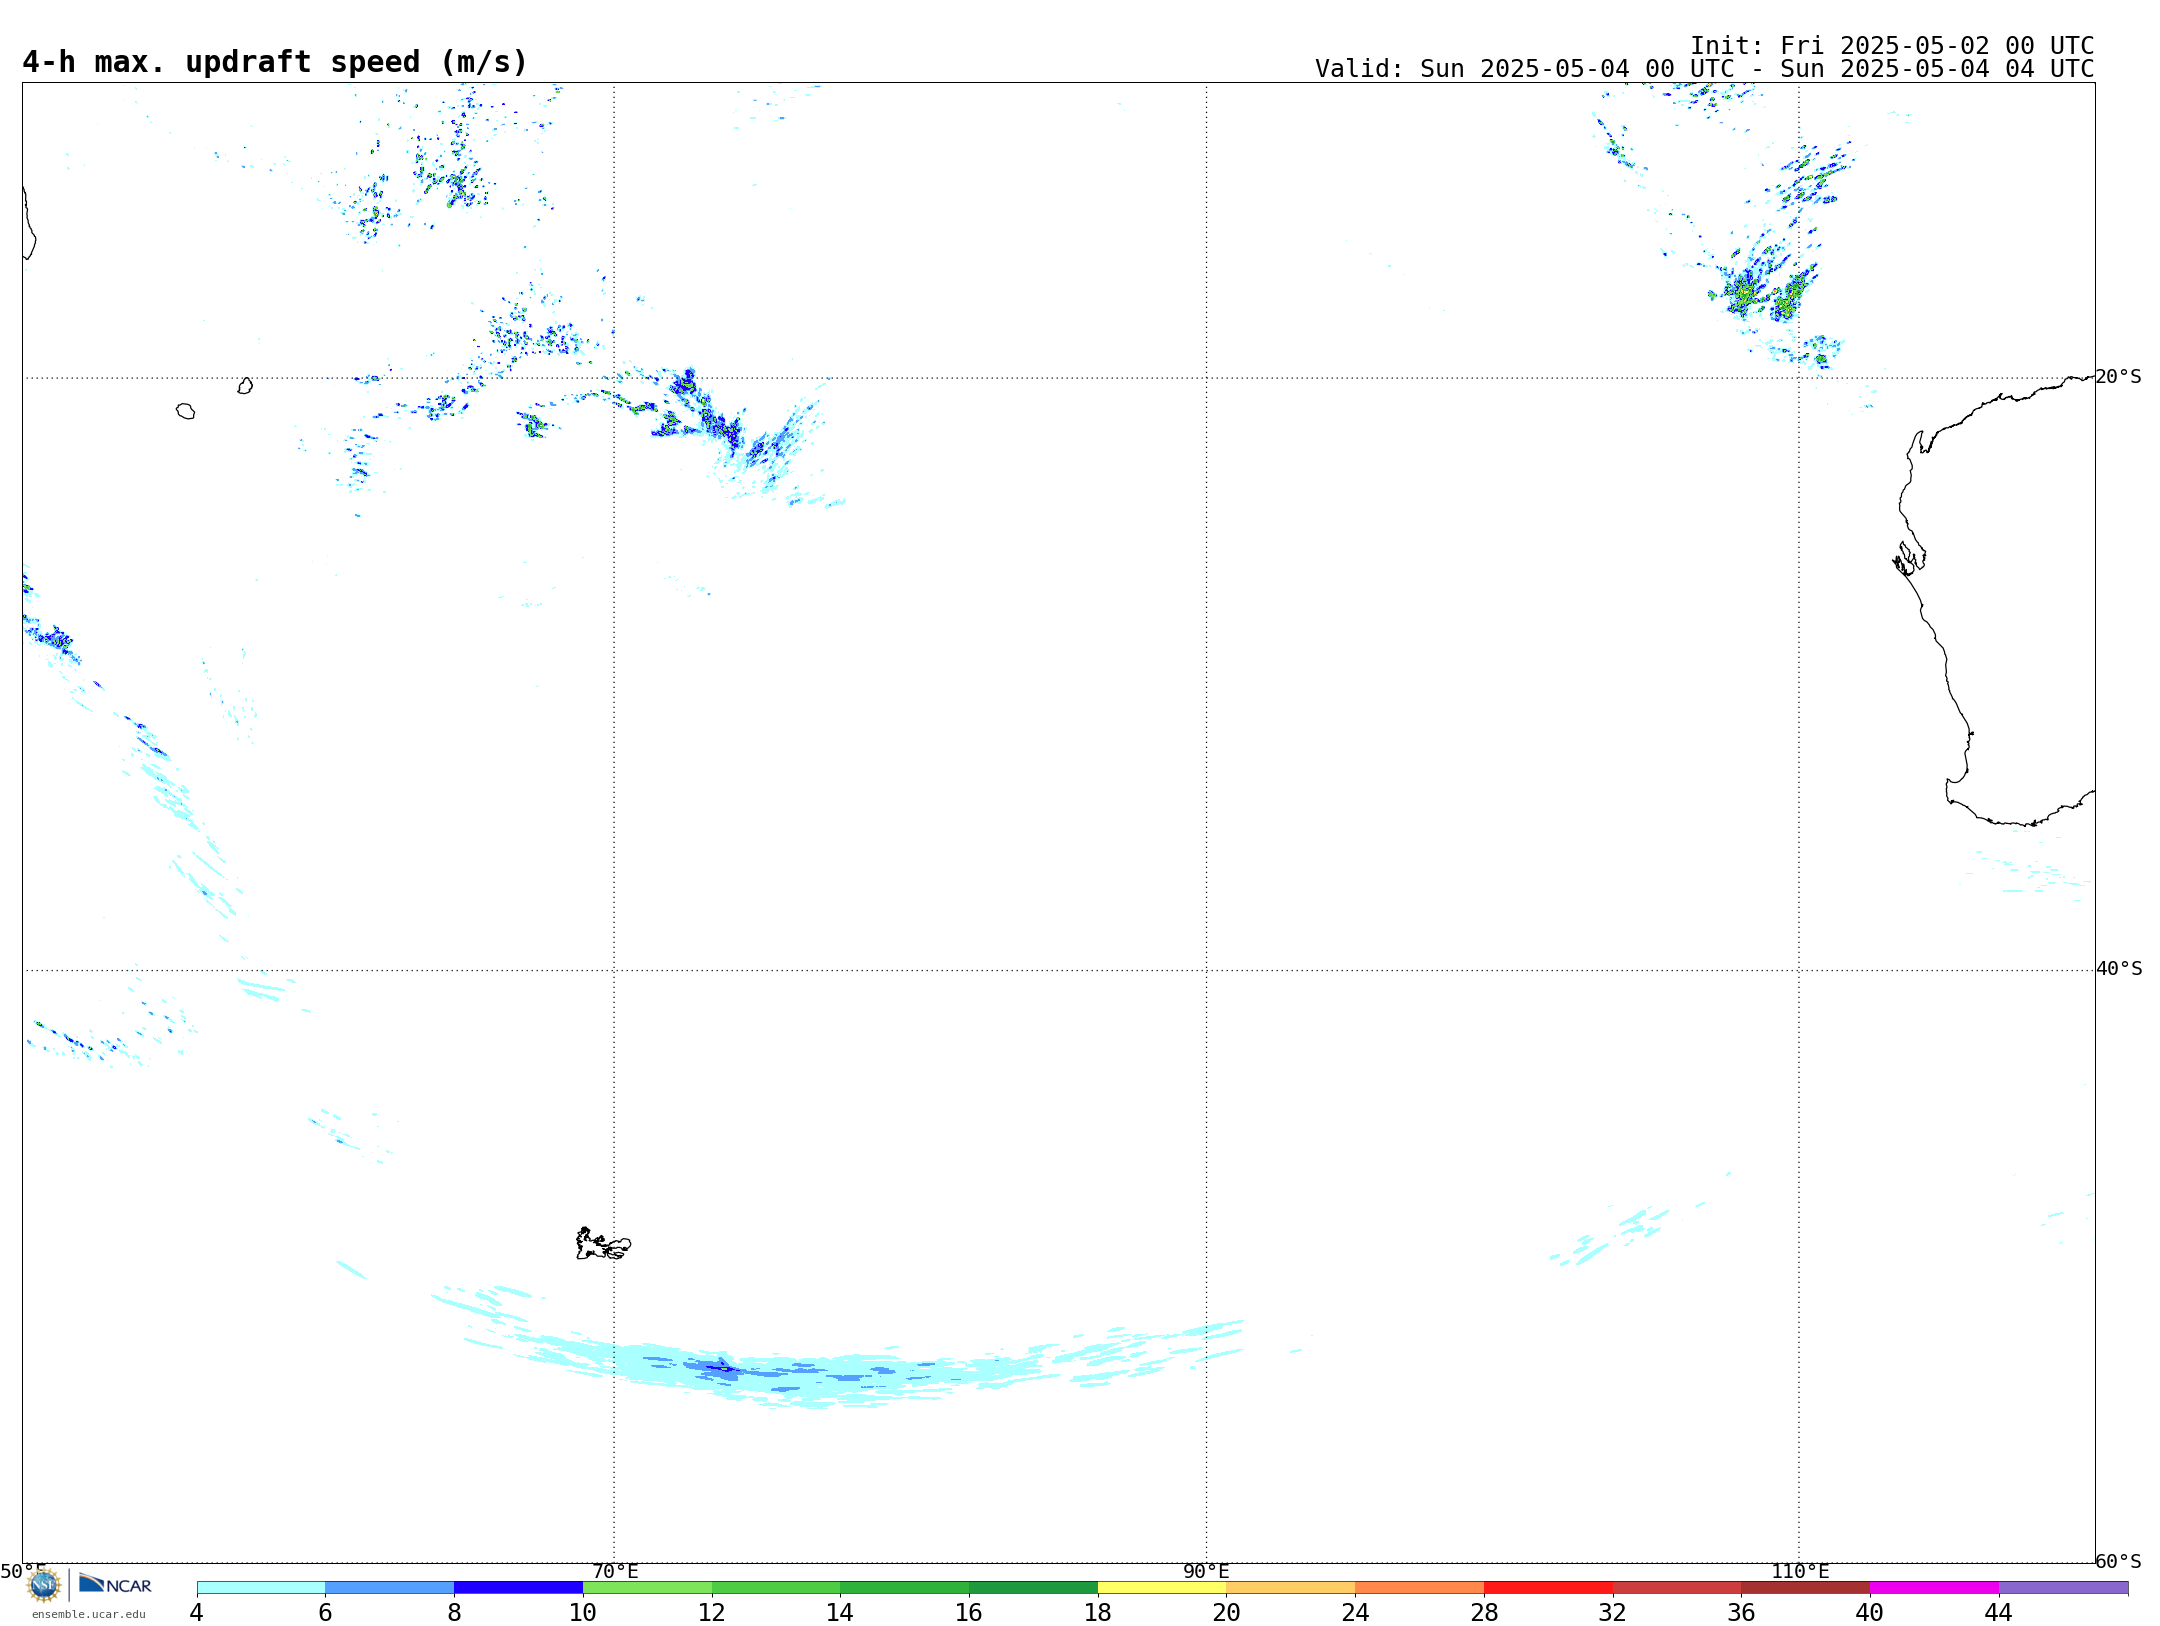Click the NCAR logo

pos(115,1584)
